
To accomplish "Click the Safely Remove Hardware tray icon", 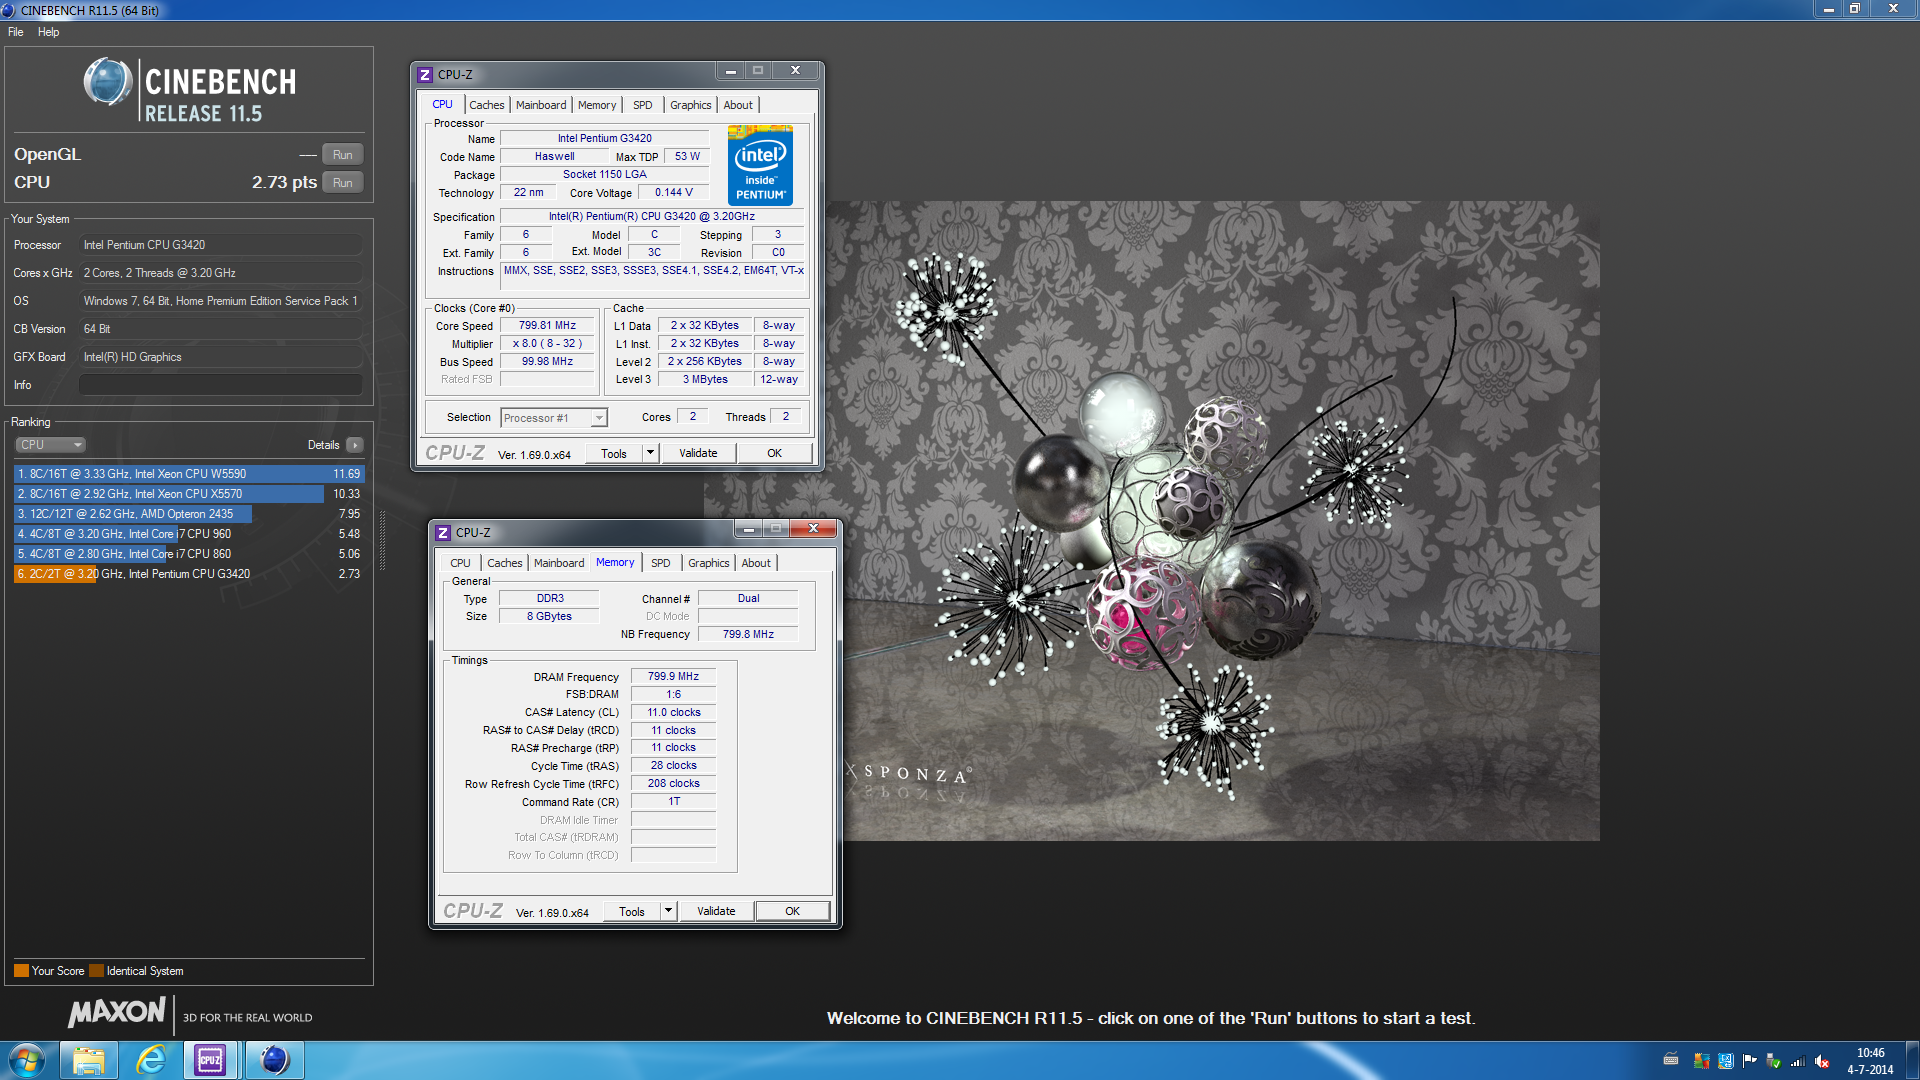I will pyautogui.click(x=1774, y=1061).
